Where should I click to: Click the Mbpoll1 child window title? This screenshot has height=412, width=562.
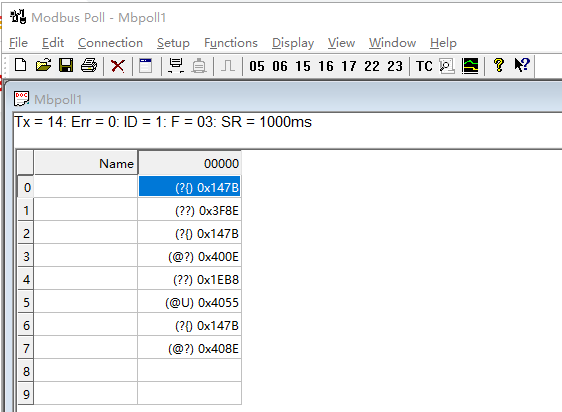tap(58, 99)
